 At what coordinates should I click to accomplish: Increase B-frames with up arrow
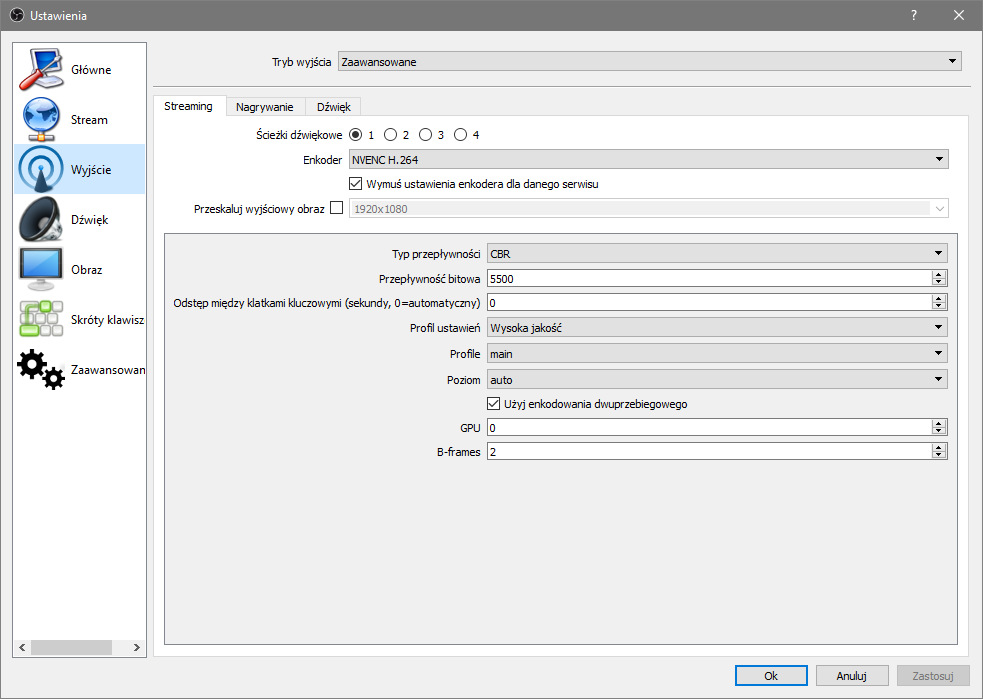click(938, 448)
